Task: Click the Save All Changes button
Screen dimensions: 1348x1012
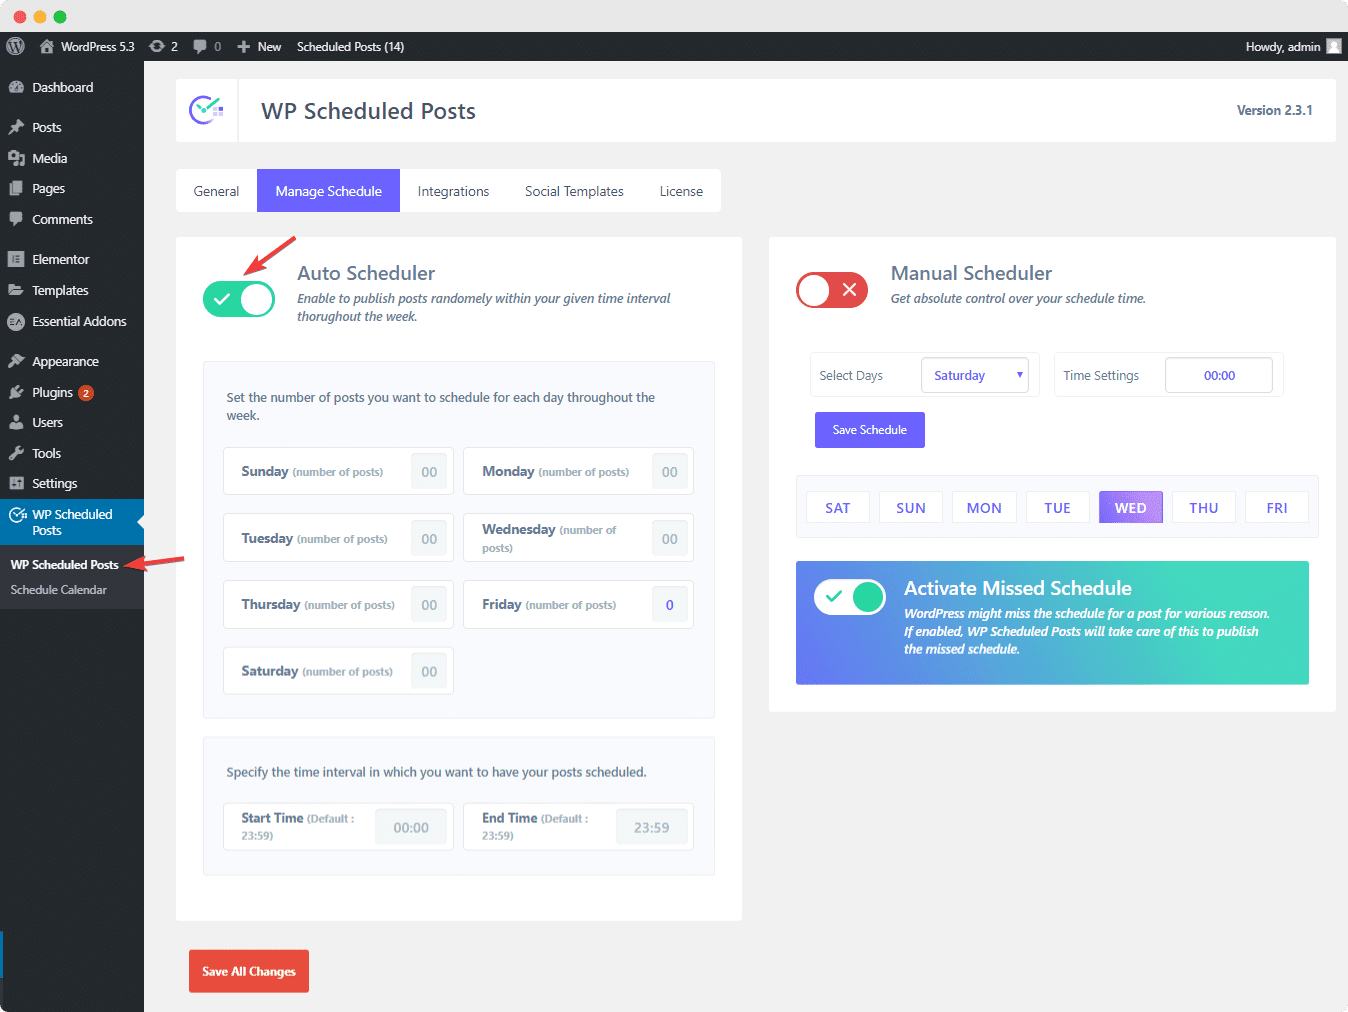Action: pyautogui.click(x=249, y=971)
